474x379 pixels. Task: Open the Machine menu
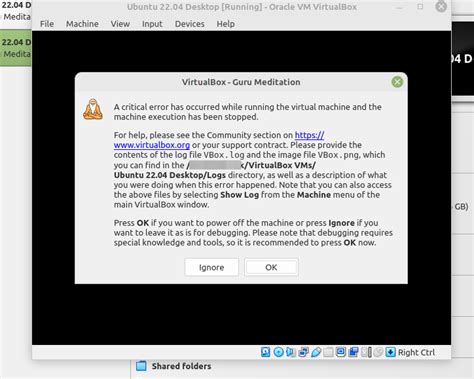tap(82, 24)
